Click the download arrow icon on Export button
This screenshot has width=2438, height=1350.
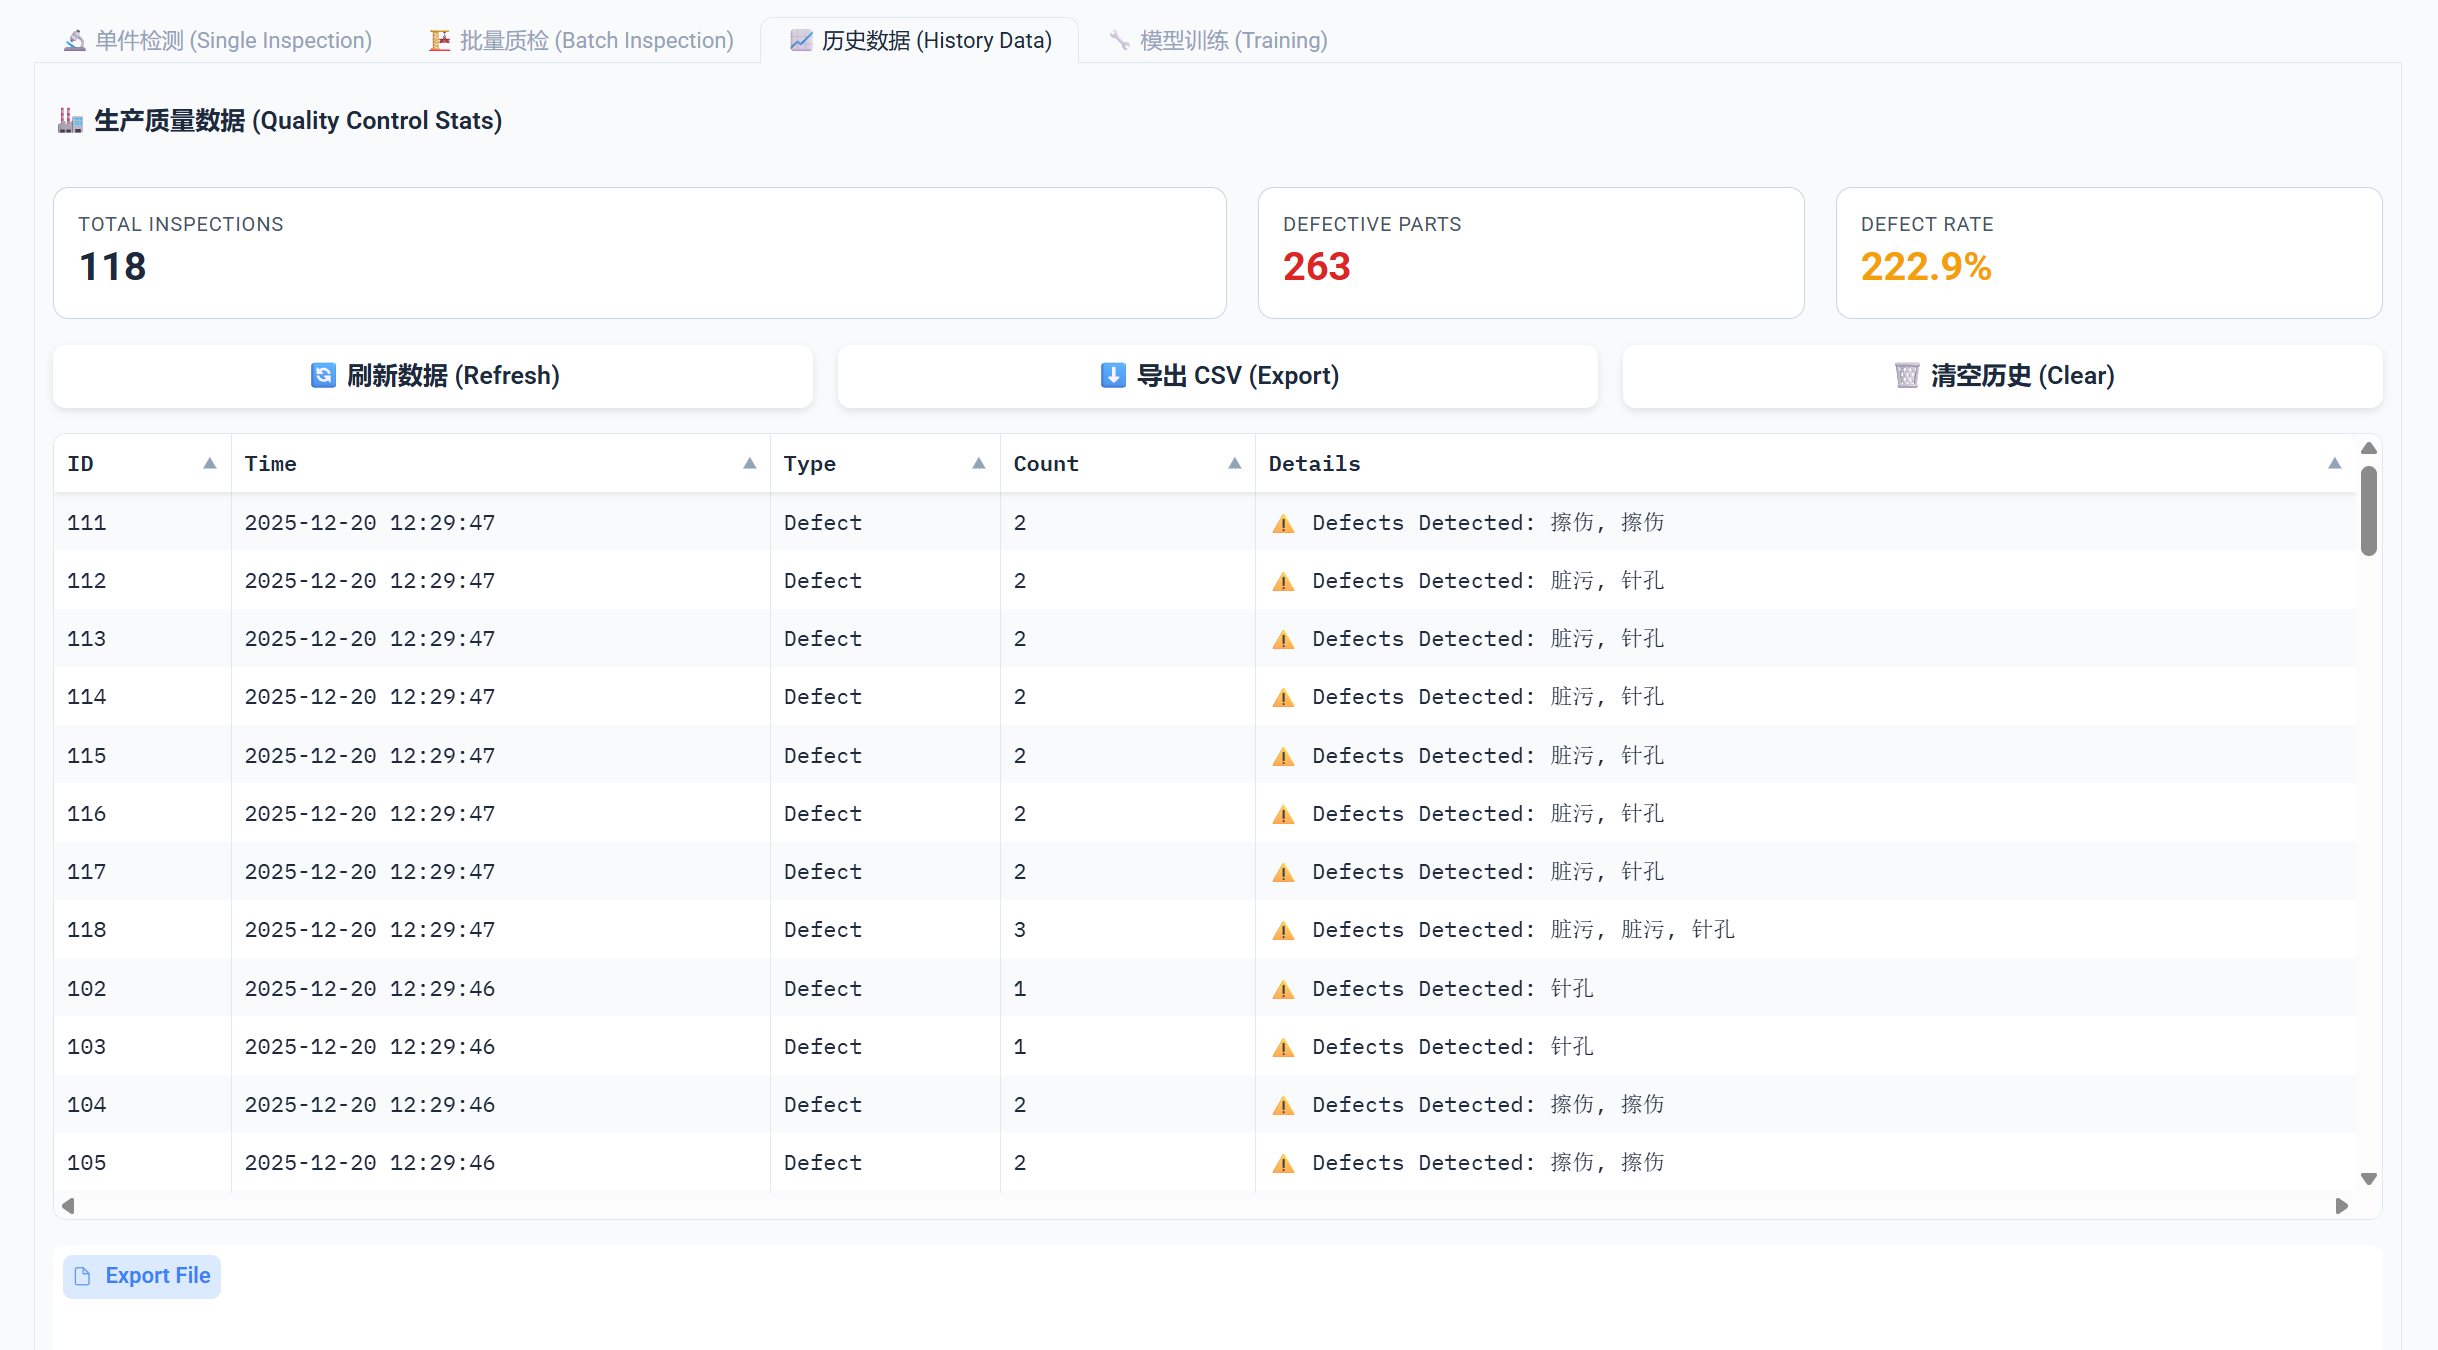[1112, 376]
